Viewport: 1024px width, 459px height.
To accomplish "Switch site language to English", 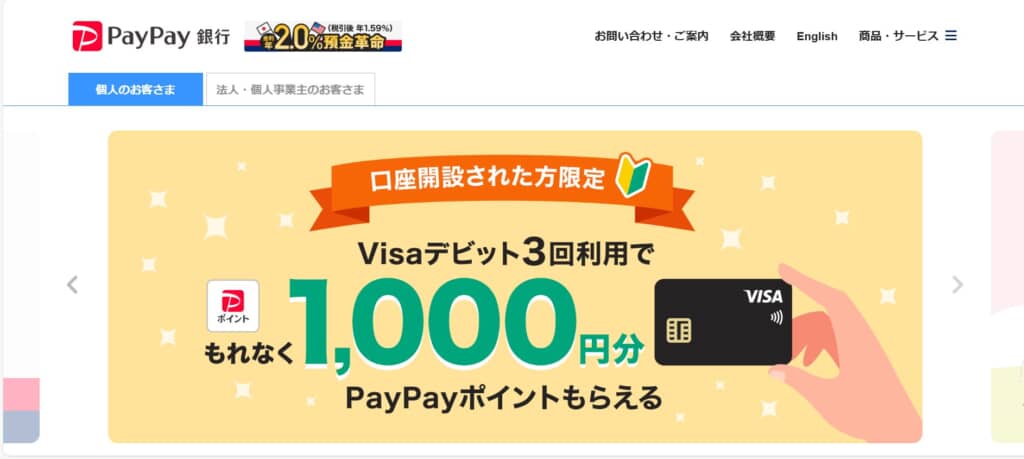I will (x=817, y=36).
